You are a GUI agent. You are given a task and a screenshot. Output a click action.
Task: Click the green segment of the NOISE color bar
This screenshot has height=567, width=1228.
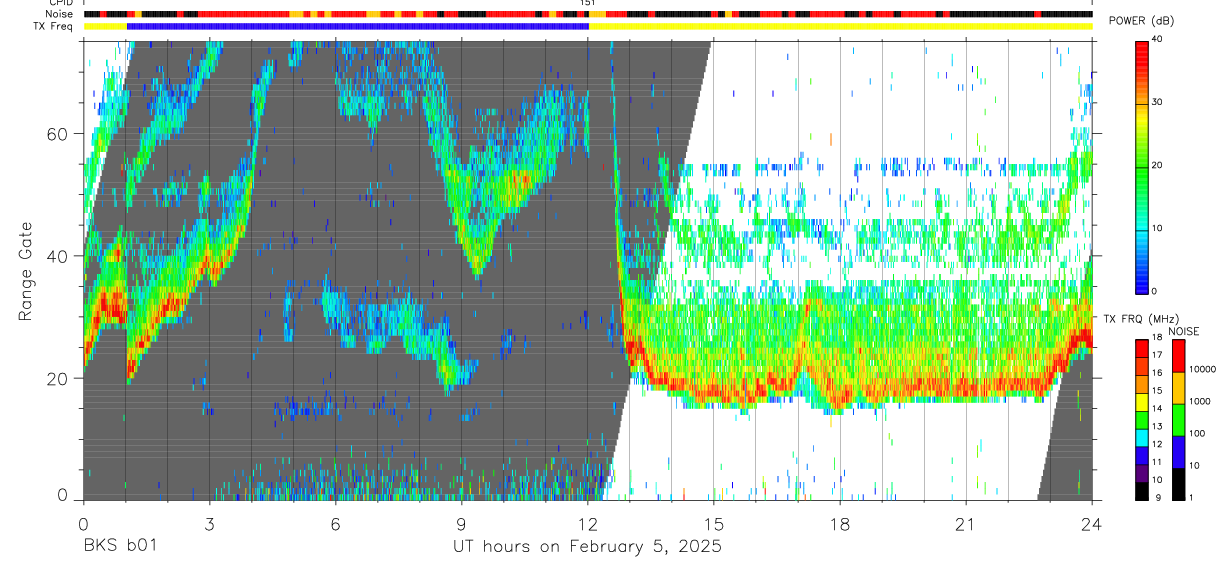point(1178,420)
